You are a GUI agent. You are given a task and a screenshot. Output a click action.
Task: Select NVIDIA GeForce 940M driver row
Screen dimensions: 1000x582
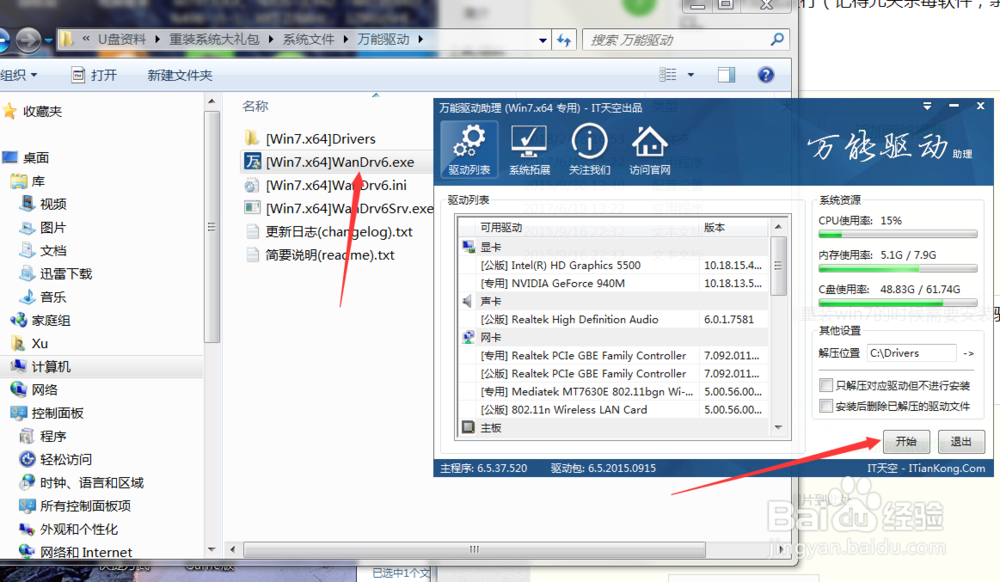614,283
